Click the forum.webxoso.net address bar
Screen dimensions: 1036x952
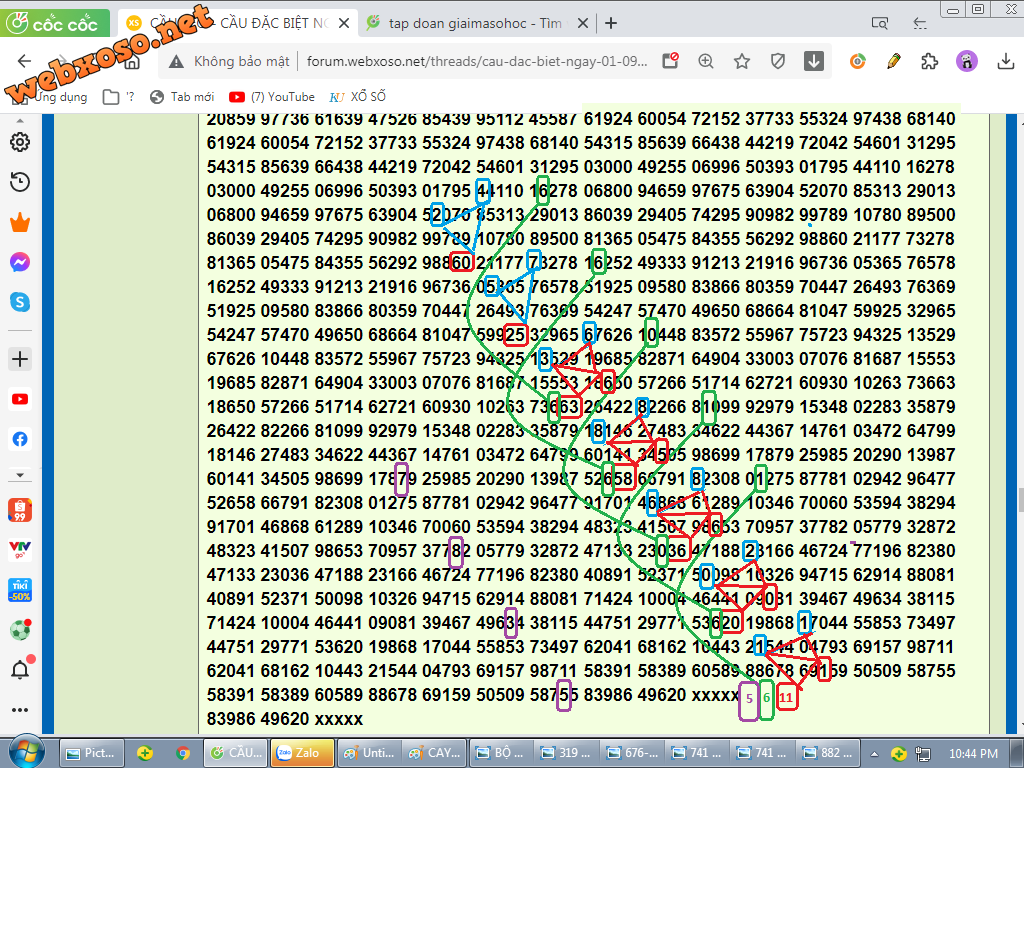pos(475,62)
